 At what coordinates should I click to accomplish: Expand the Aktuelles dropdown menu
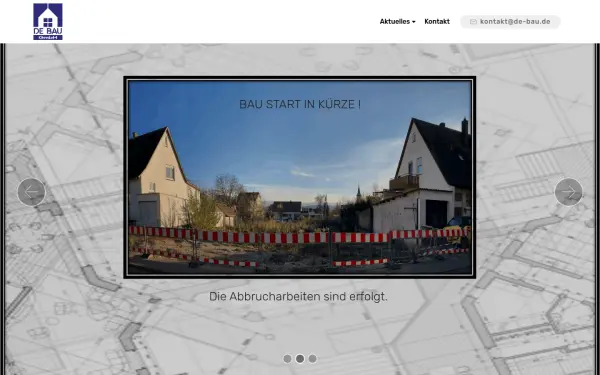(x=397, y=22)
